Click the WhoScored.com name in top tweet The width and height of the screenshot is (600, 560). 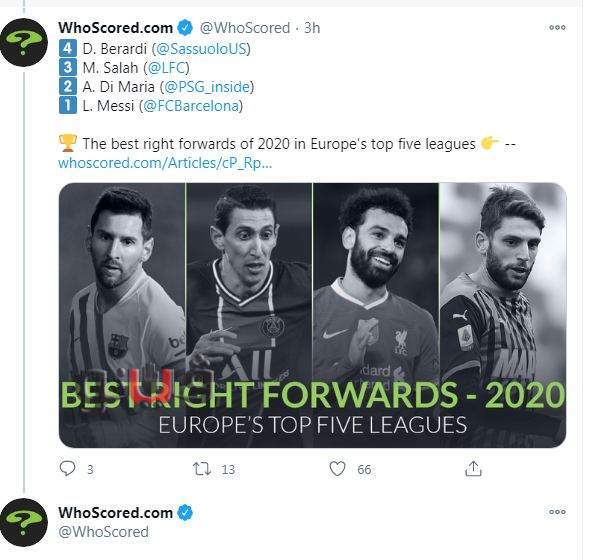point(116,28)
